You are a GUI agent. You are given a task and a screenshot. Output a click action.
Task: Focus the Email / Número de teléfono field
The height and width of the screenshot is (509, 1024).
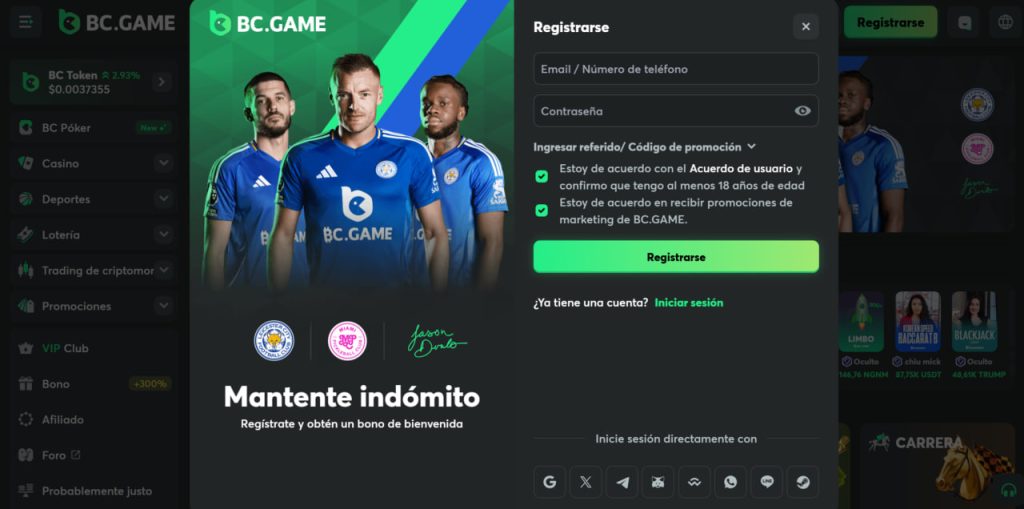(x=676, y=69)
